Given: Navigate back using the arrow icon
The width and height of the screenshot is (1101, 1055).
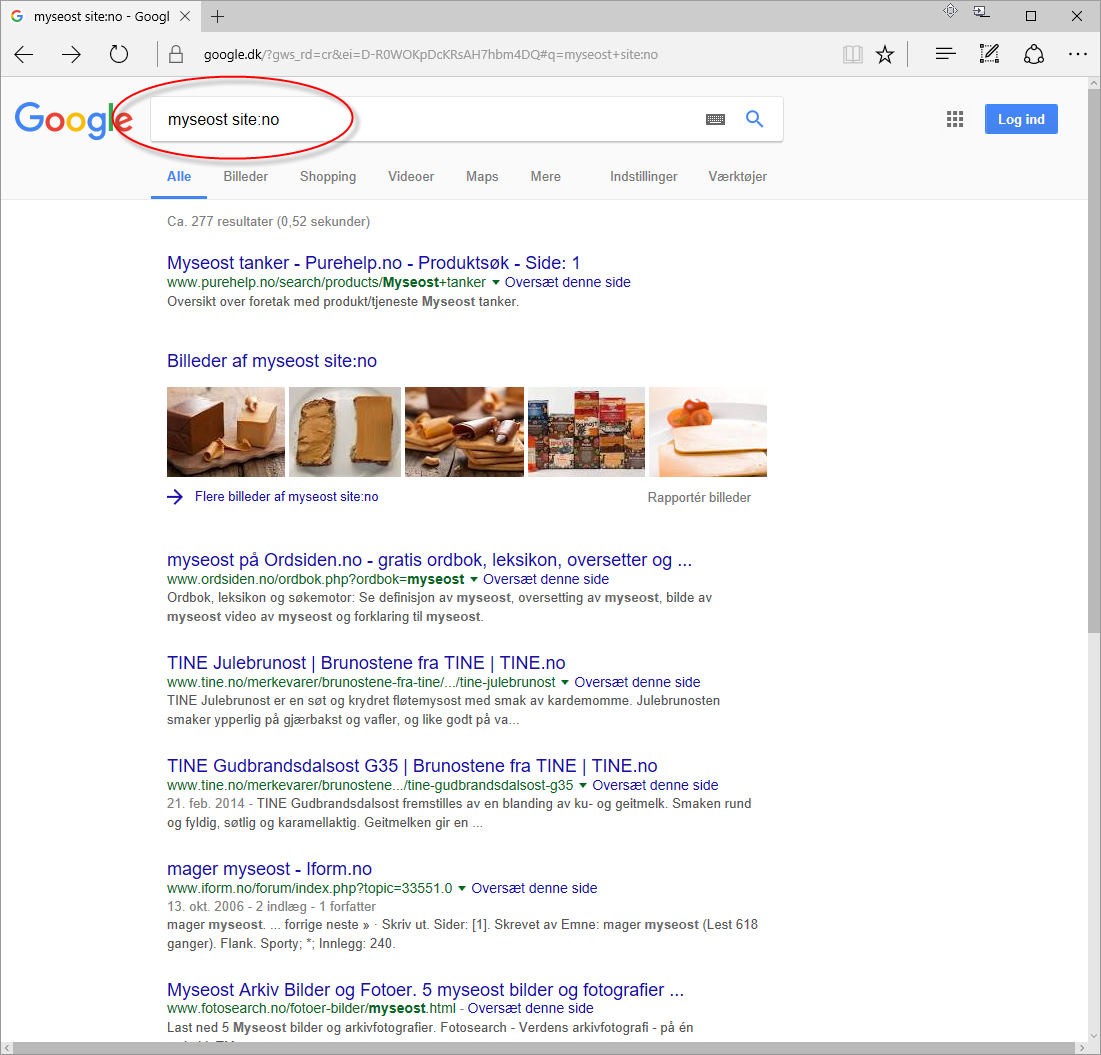Looking at the screenshot, I should click(24, 55).
